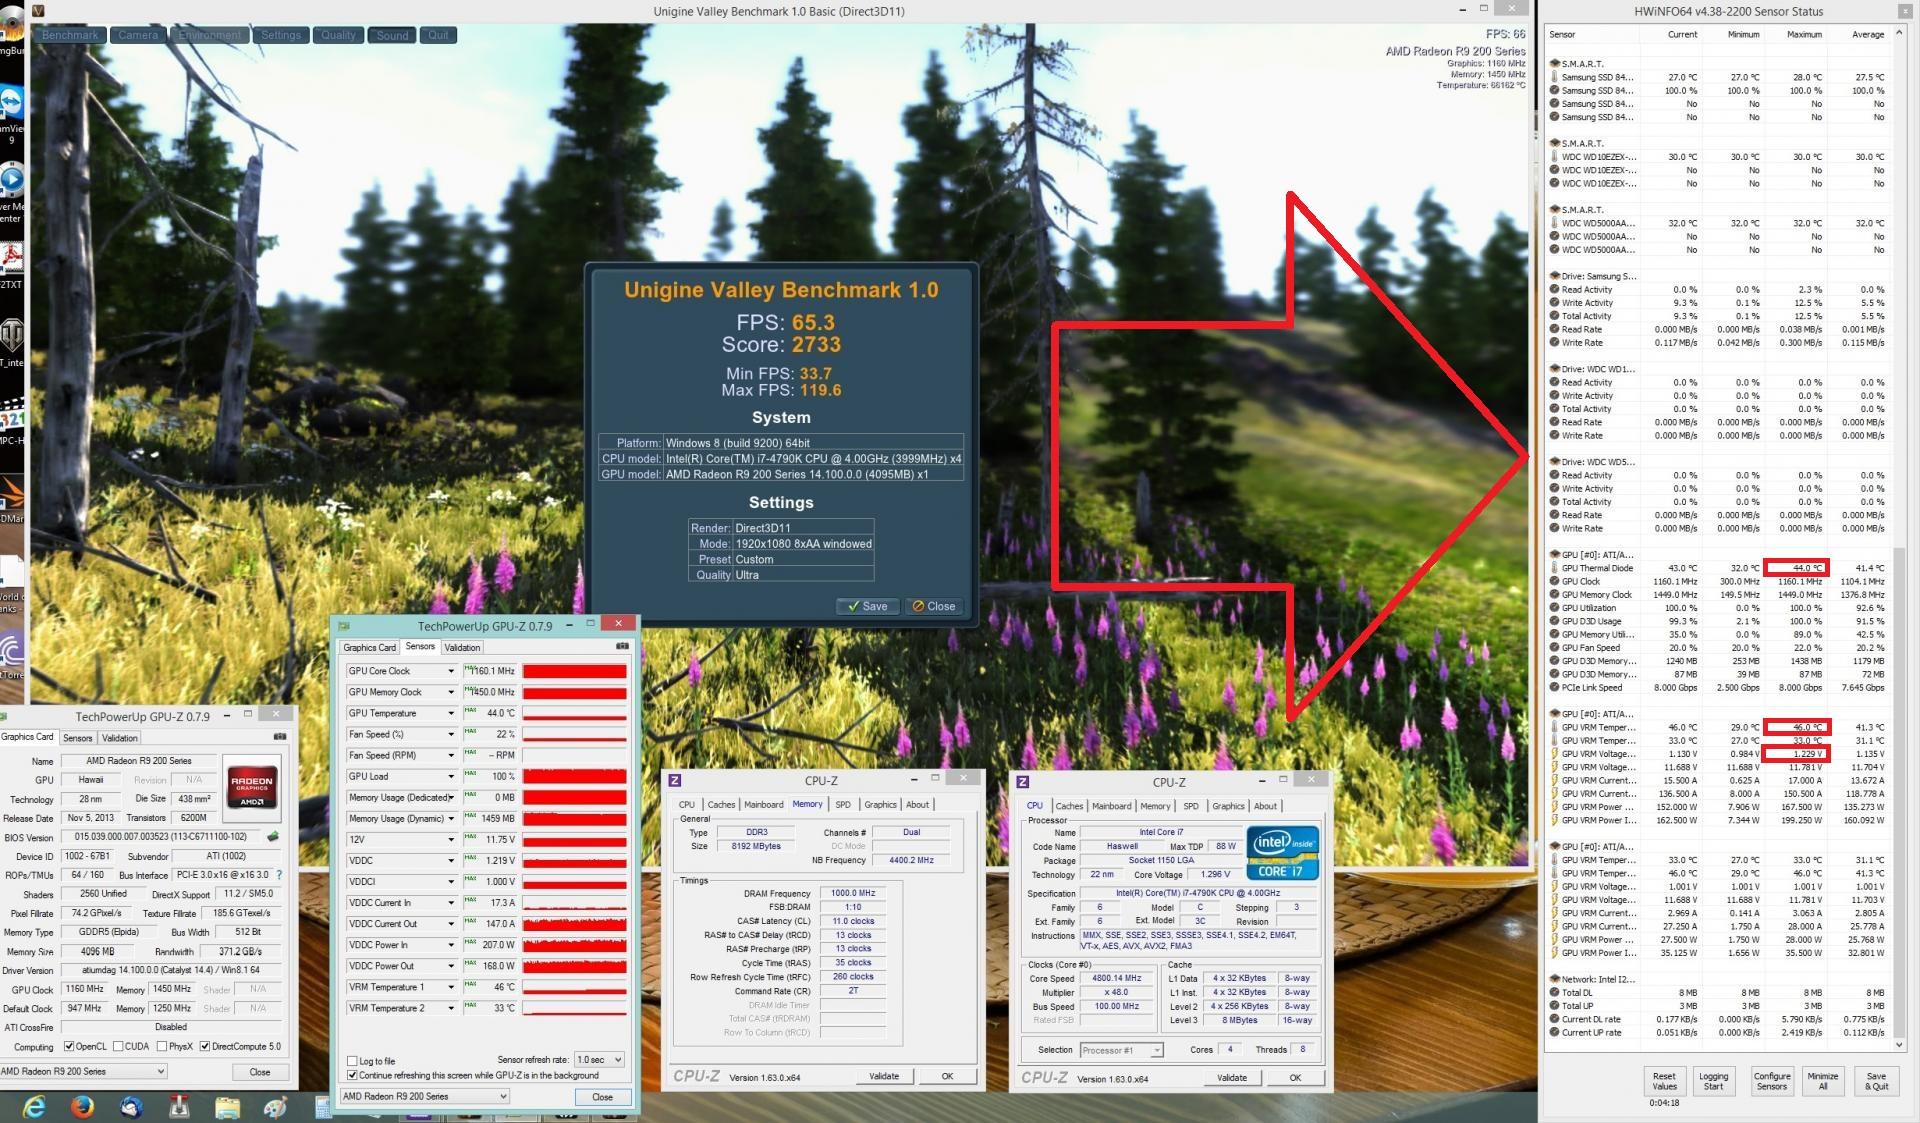Screen dimensions: 1920x1123
Task: Click the Quit button in Valley Benchmark
Action: click(x=438, y=35)
